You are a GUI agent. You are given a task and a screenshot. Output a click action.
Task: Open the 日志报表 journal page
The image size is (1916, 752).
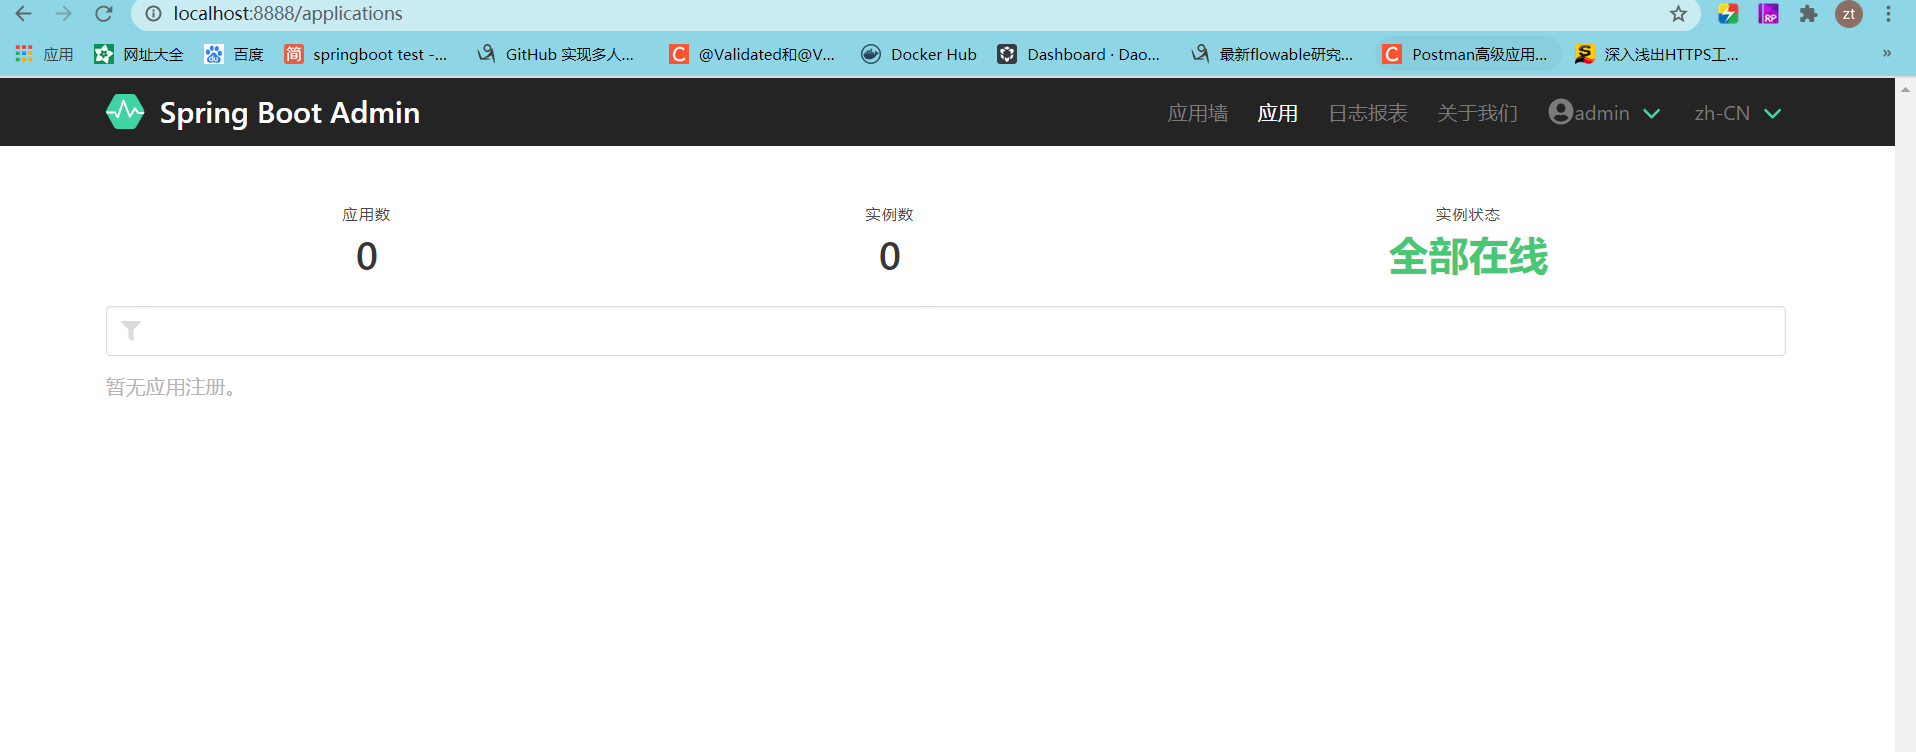1368,113
